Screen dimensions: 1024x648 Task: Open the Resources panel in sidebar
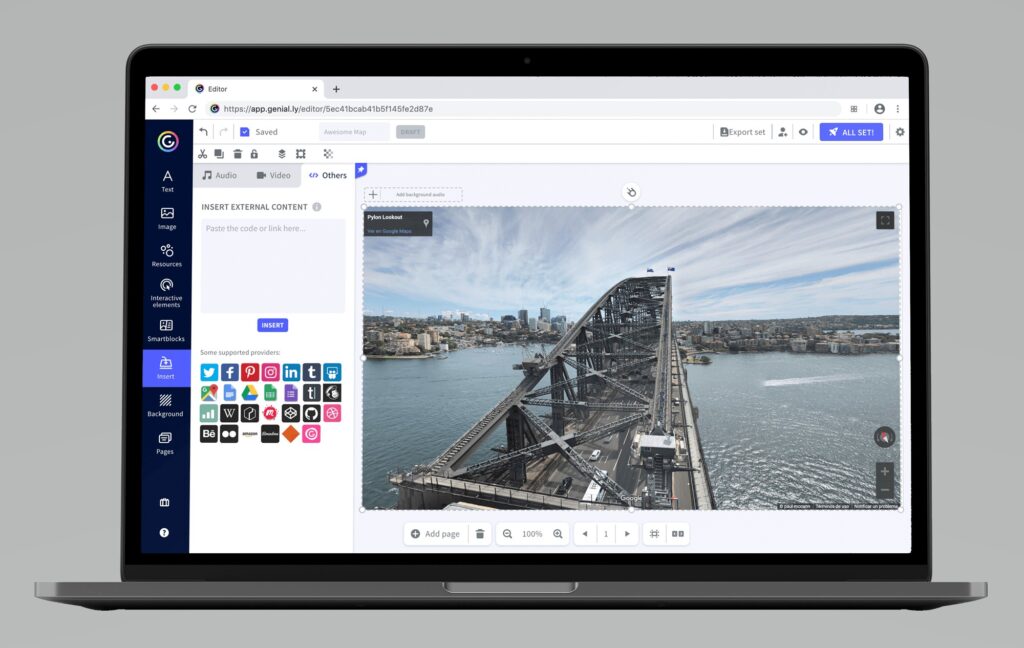coord(166,255)
